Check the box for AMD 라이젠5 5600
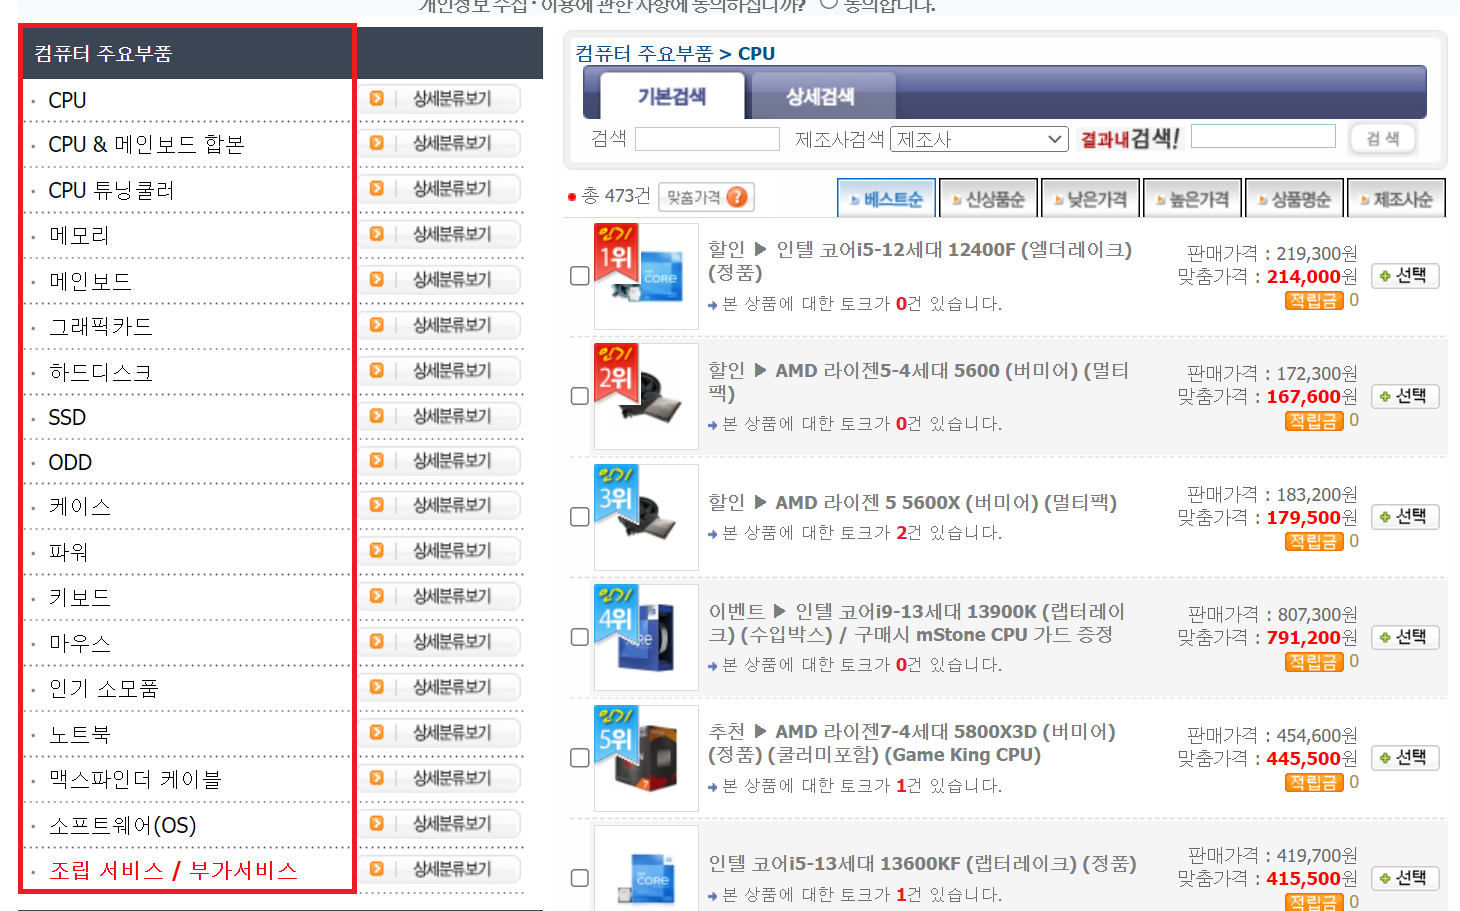Screen dimensions: 1460x911 point(579,396)
